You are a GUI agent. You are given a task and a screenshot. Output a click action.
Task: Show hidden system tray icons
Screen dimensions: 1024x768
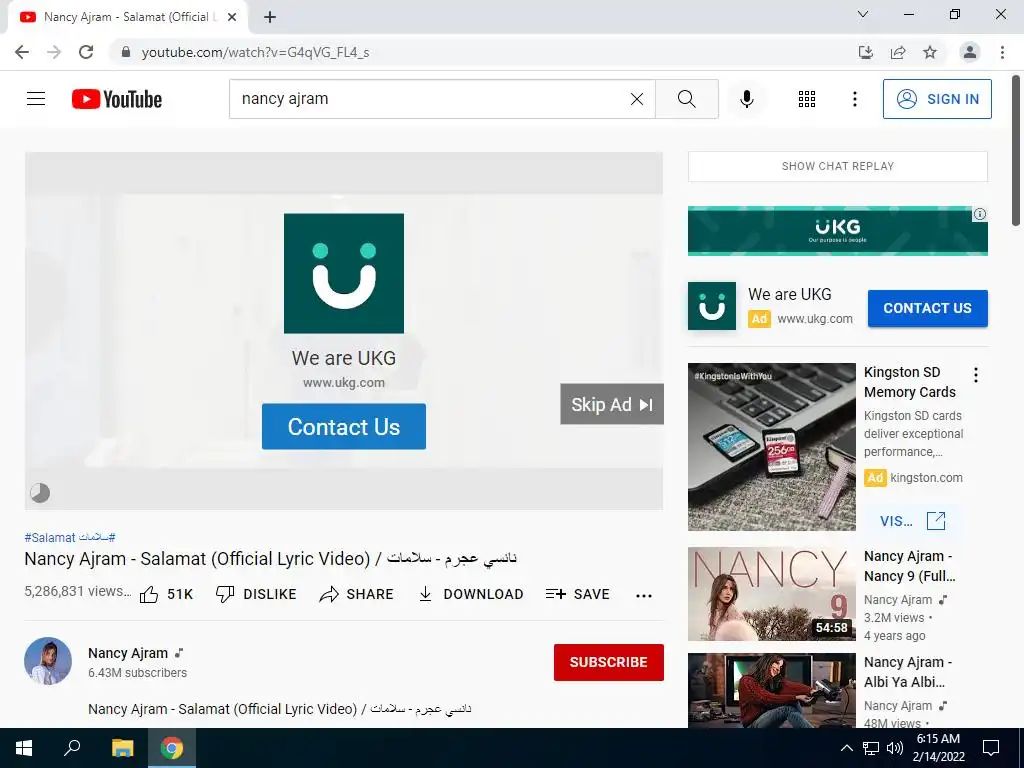846,748
